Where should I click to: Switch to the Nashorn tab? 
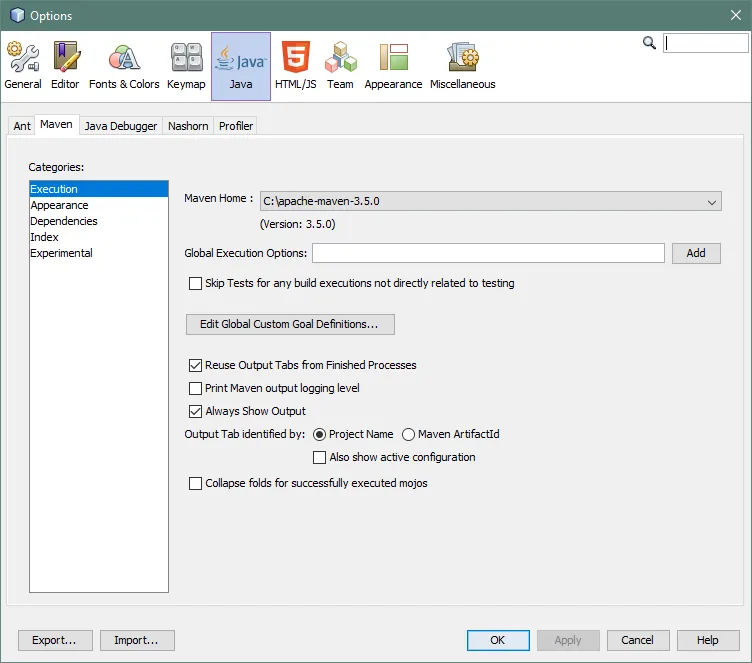(188, 126)
